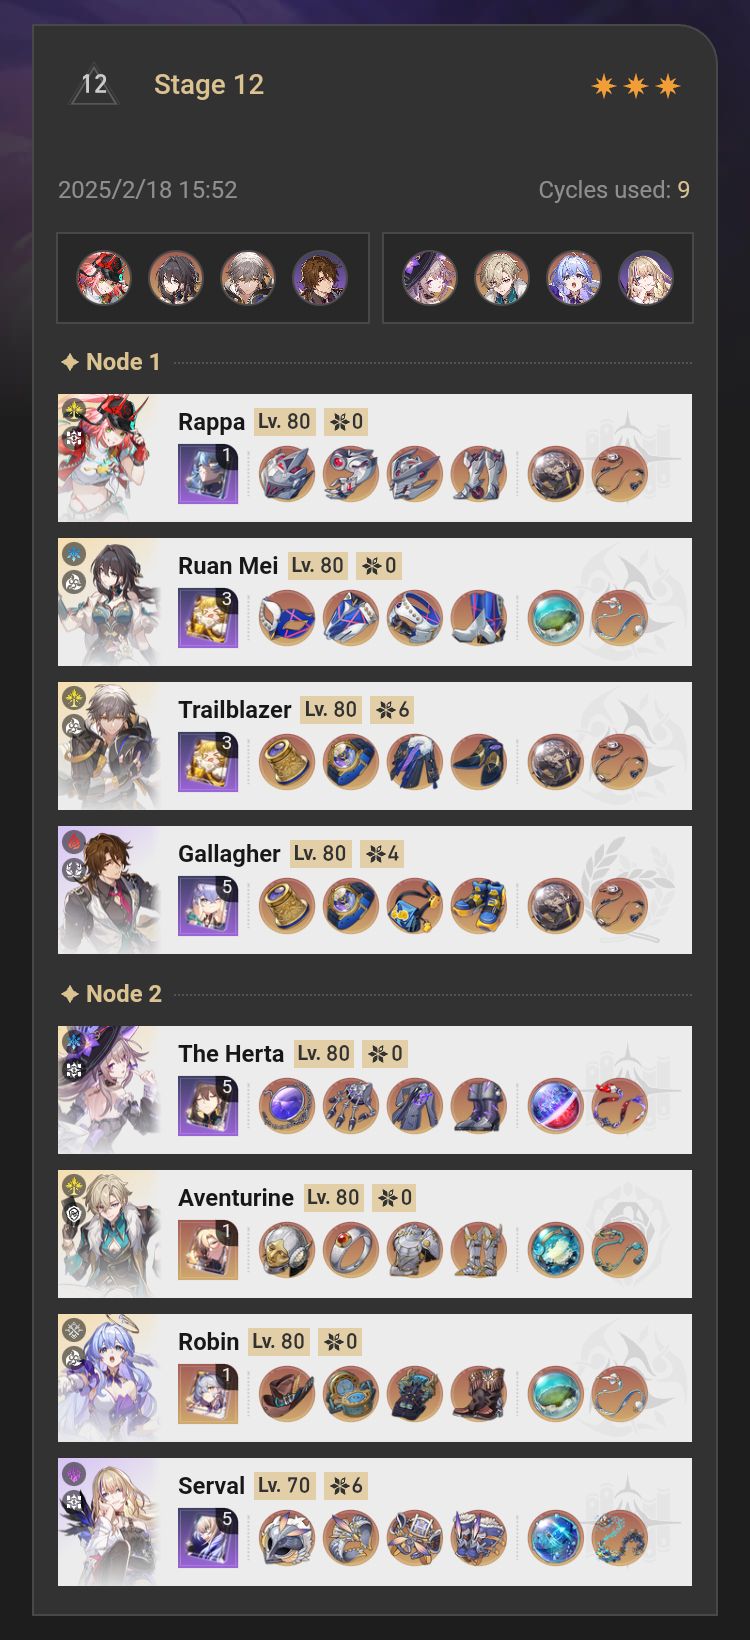The image size is (750, 1640).
Task: Click Rappa's light cone icon
Action: point(208,474)
